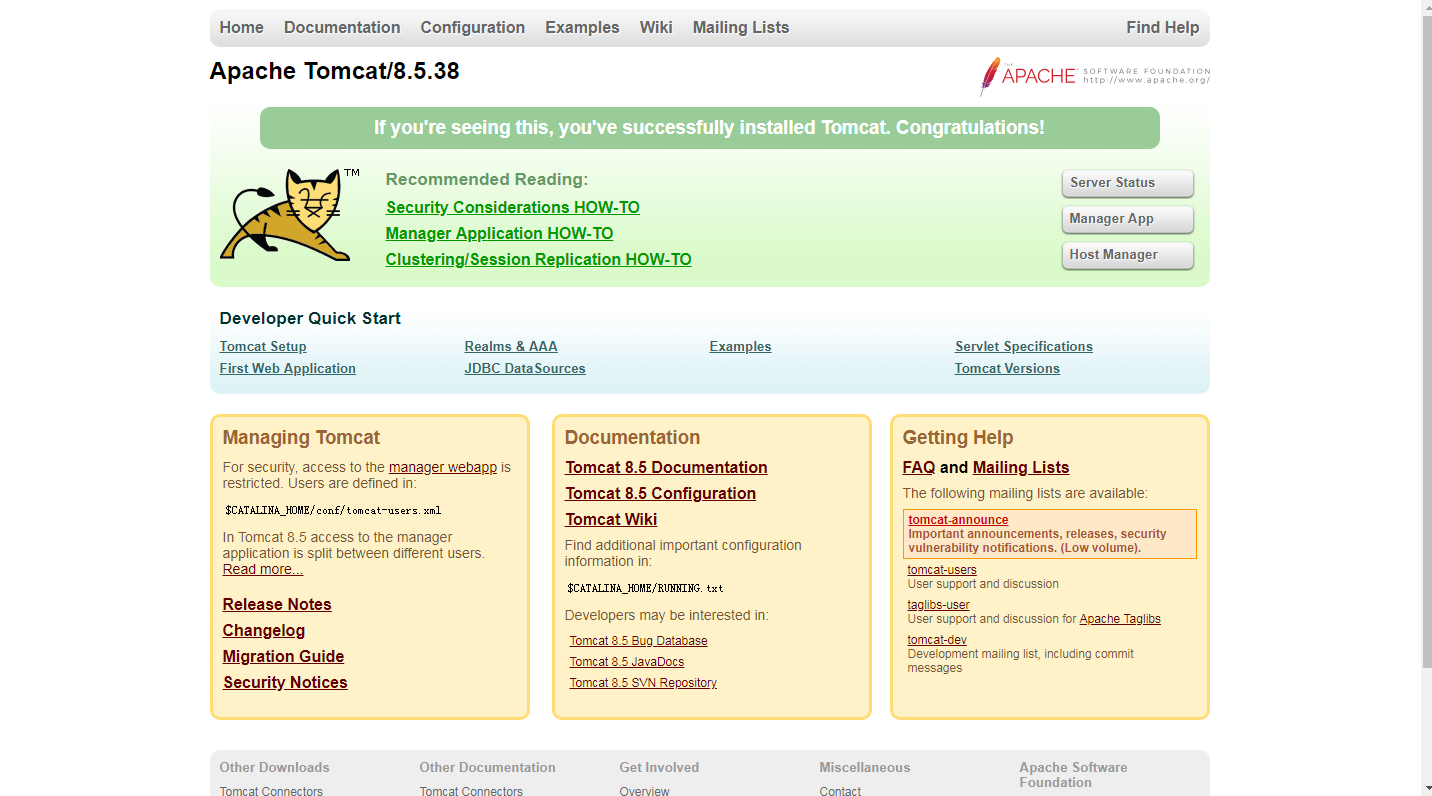1432x796 pixels.
Task: Open Tomcat 8.5 Documentation link
Action: point(666,468)
